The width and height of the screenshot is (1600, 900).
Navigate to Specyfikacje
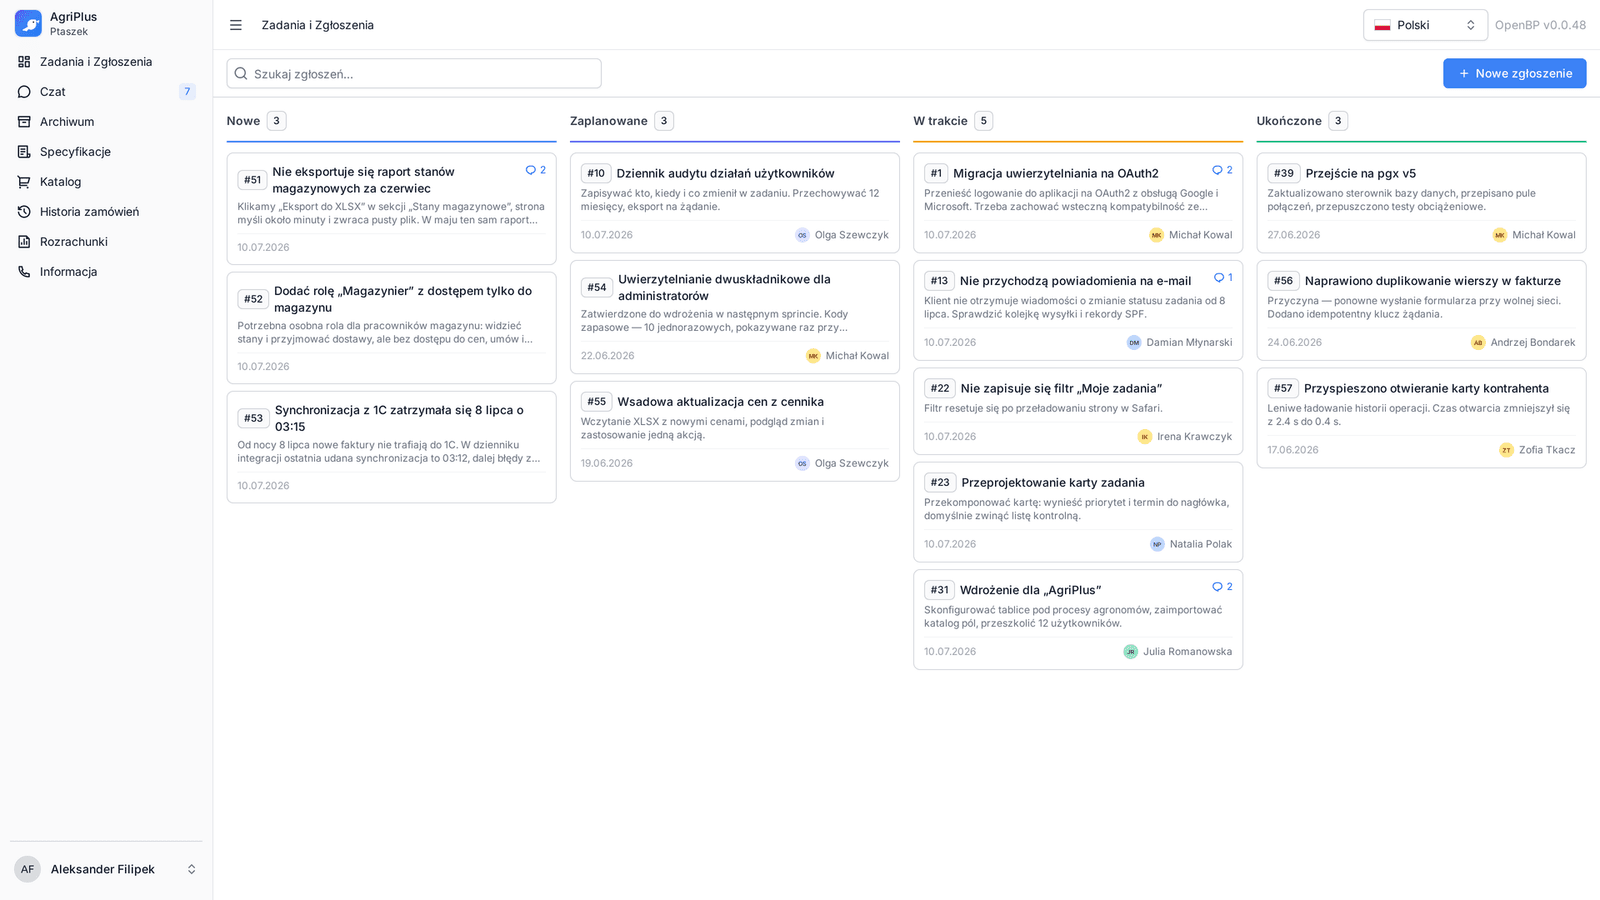(106, 152)
